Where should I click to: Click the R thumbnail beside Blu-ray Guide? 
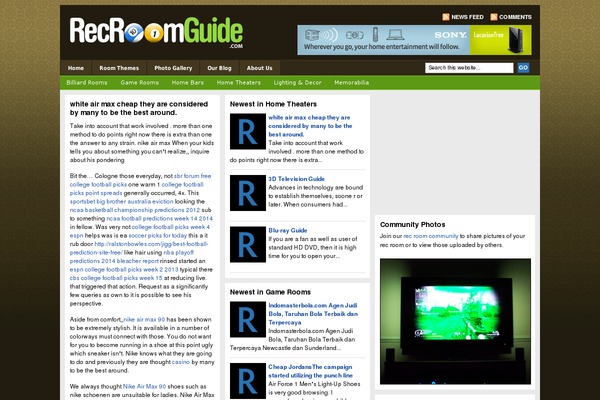(x=248, y=244)
